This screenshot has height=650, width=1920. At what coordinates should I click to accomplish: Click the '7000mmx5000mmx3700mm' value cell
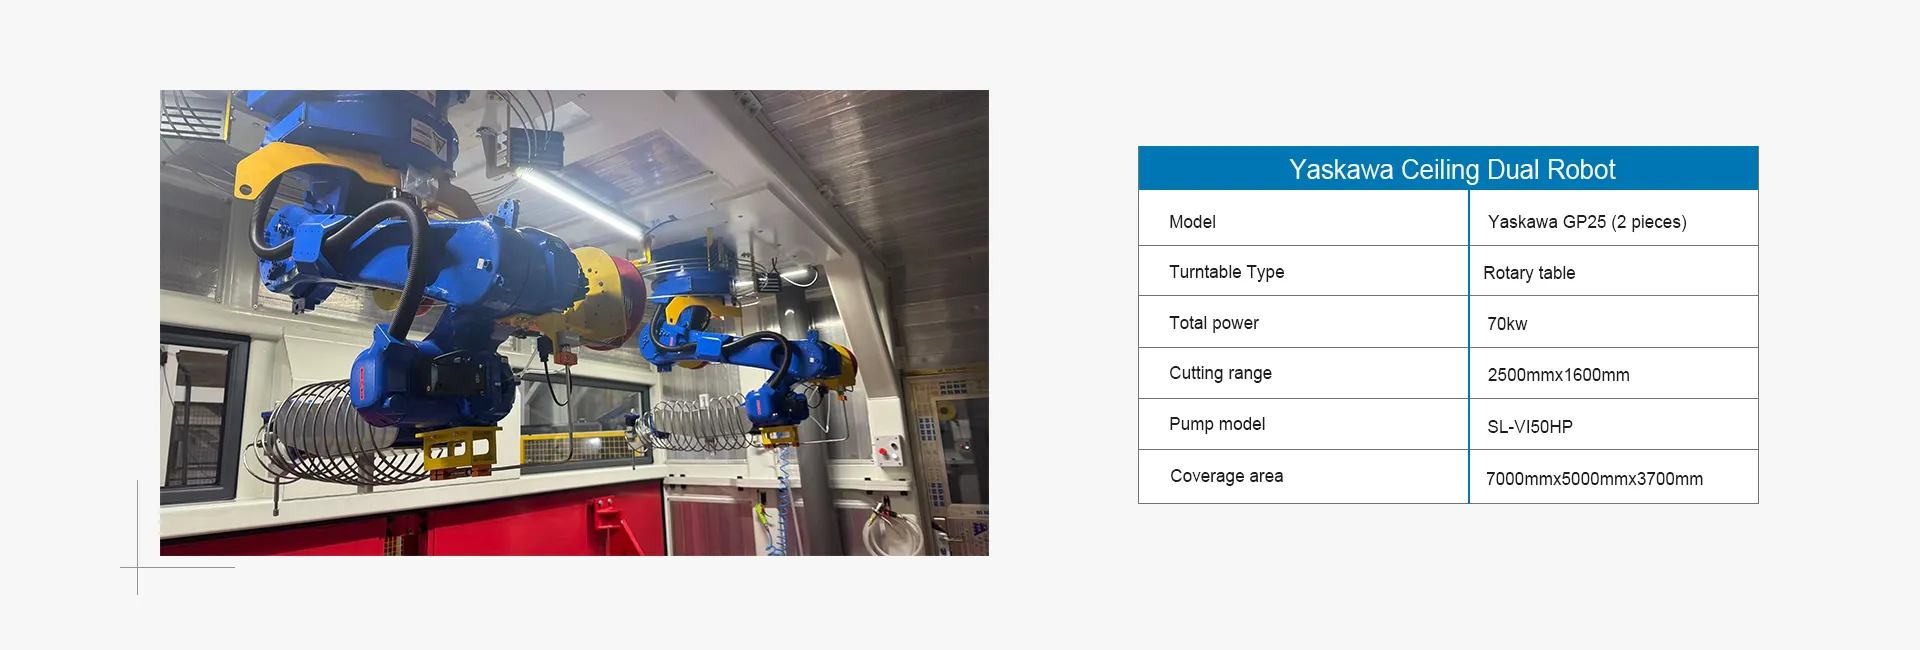[x=1614, y=476]
